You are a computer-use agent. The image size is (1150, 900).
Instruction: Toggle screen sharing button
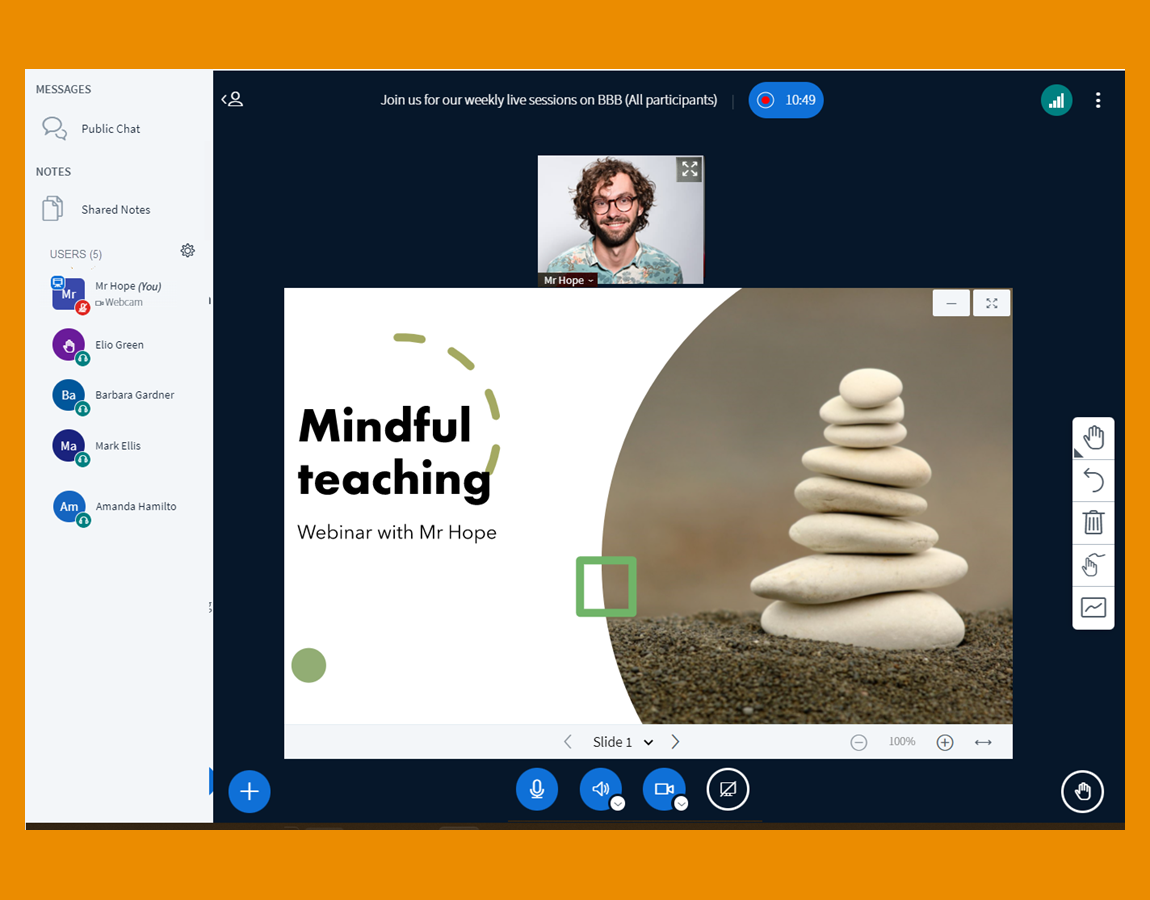coord(728,789)
